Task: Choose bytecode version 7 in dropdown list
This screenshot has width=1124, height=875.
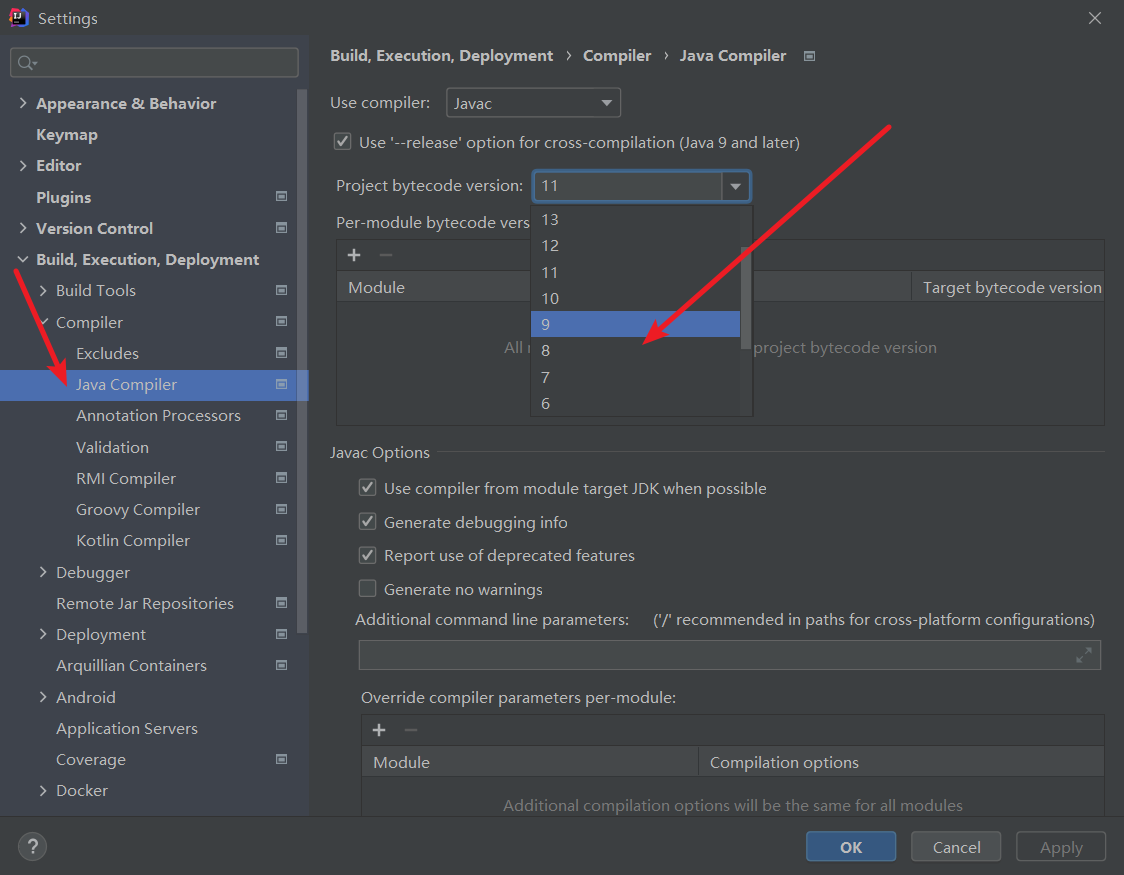Action: pos(635,377)
